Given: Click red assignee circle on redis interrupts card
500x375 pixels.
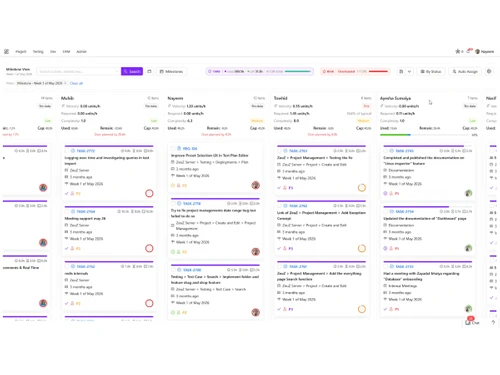Looking at the screenshot, I should [149, 303].
